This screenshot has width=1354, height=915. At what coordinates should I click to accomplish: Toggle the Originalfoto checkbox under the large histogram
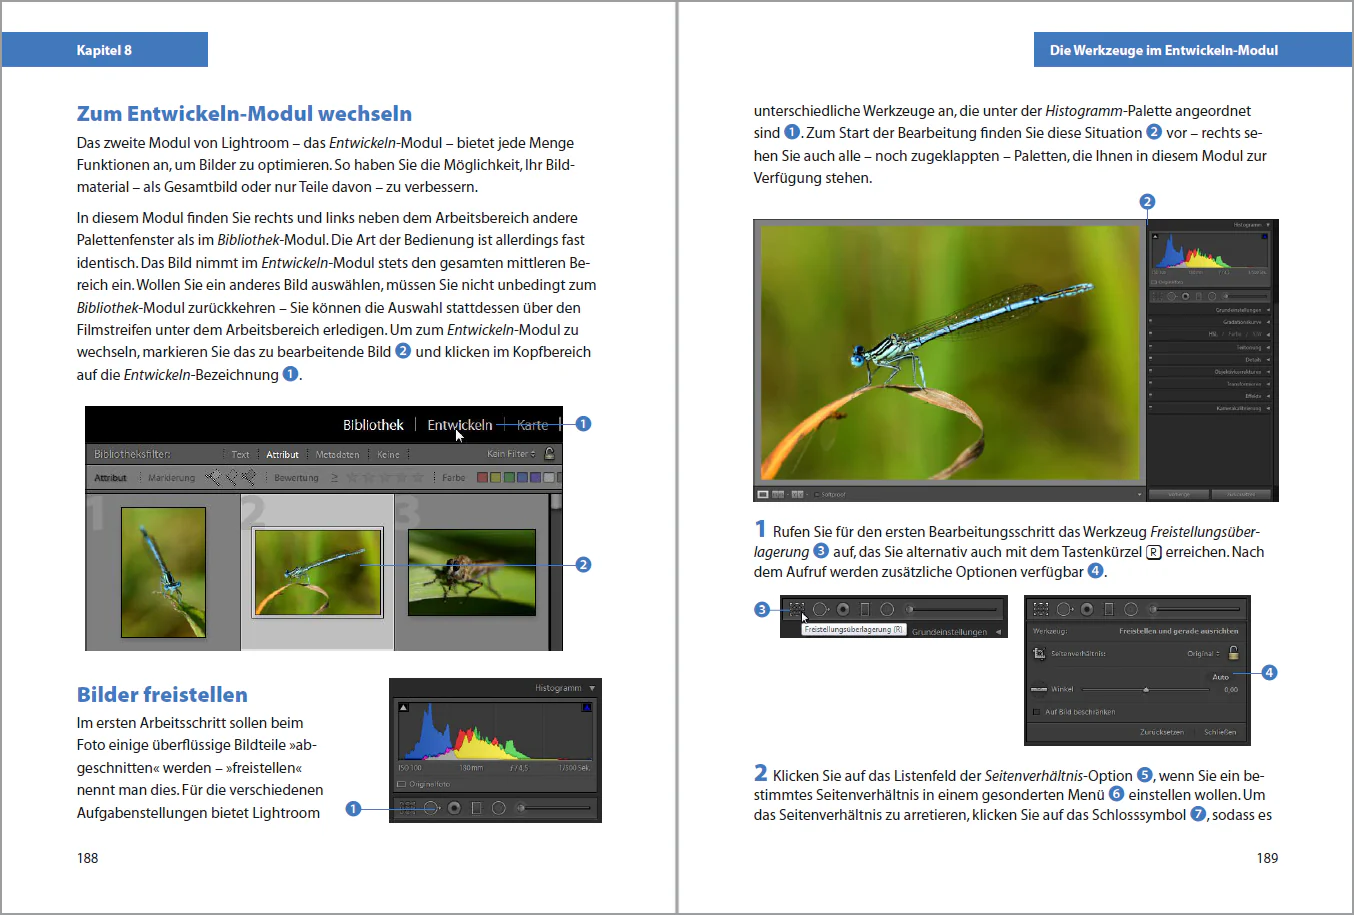pos(402,784)
